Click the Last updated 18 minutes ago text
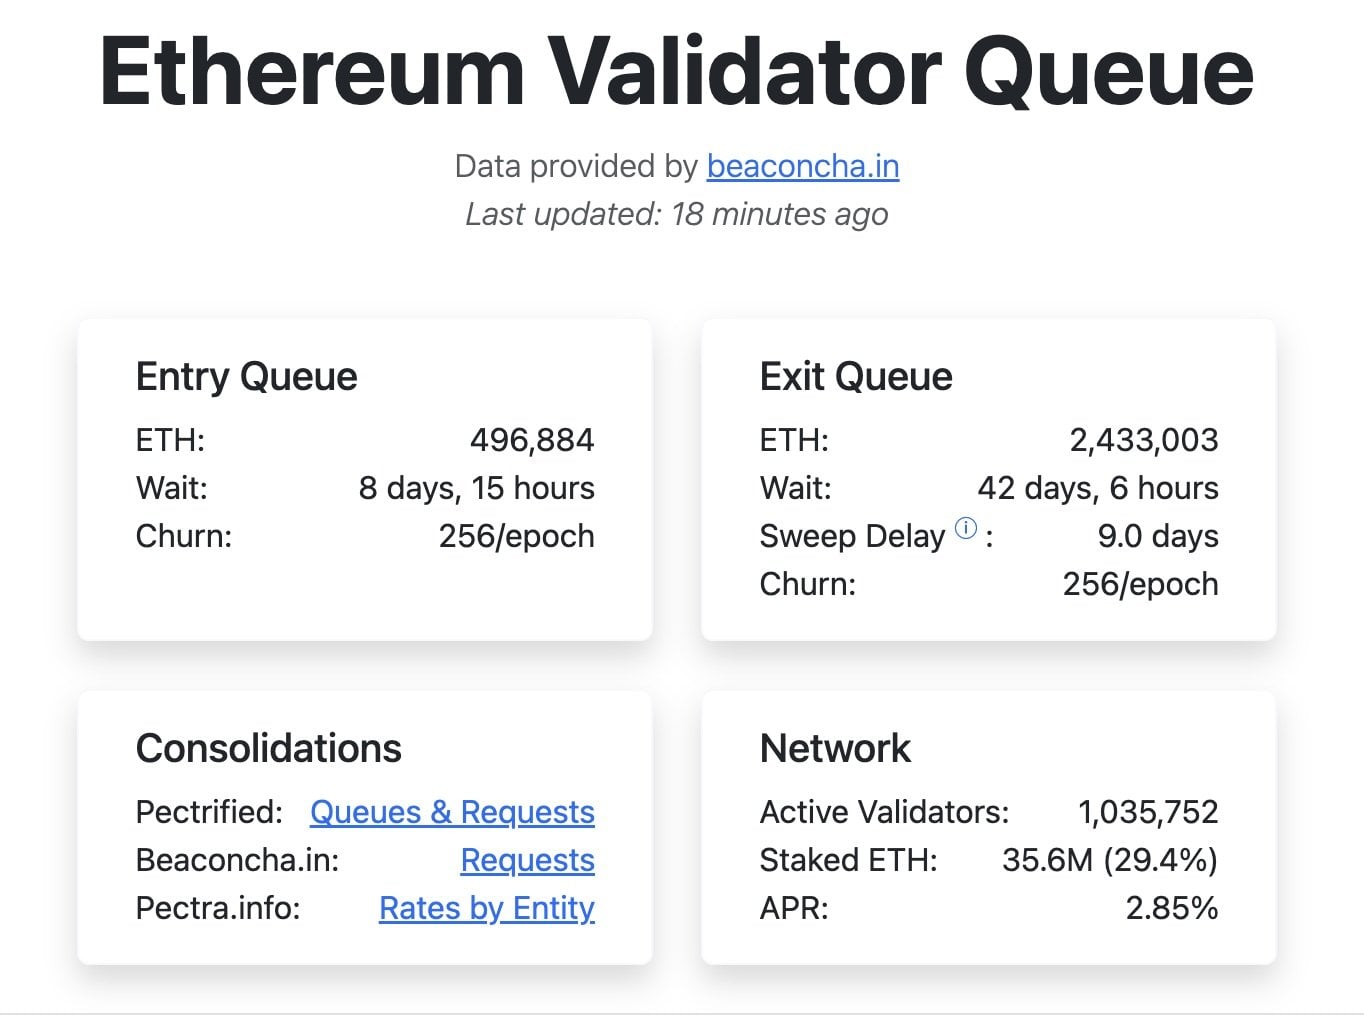Viewport: 1364px width, 1015px height. [x=676, y=214]
